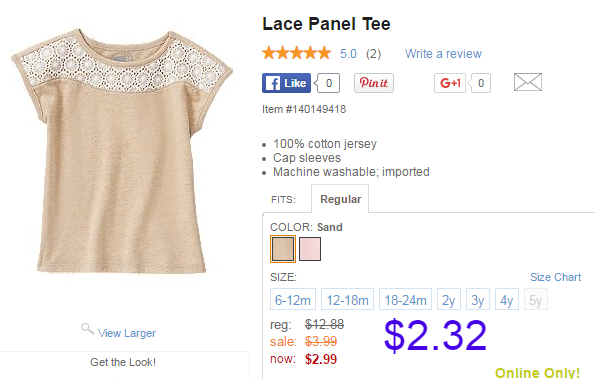
Task: Click the View Larger link
Action: tap(127, 333)
